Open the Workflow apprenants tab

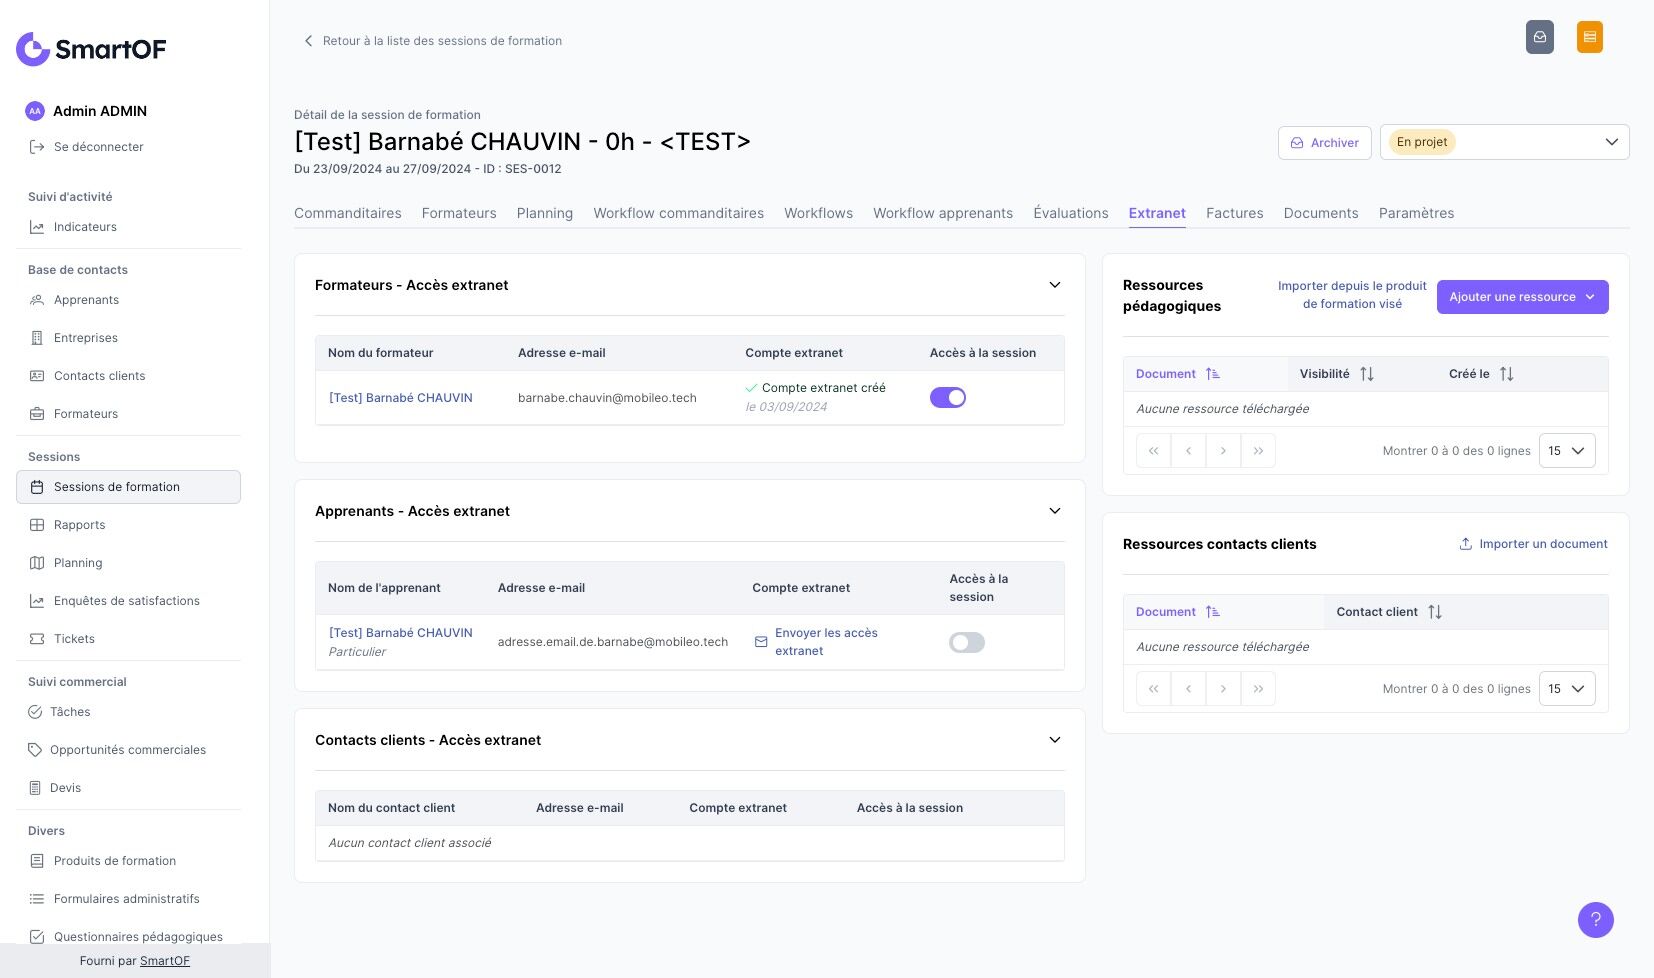click(x=942, y=213)
